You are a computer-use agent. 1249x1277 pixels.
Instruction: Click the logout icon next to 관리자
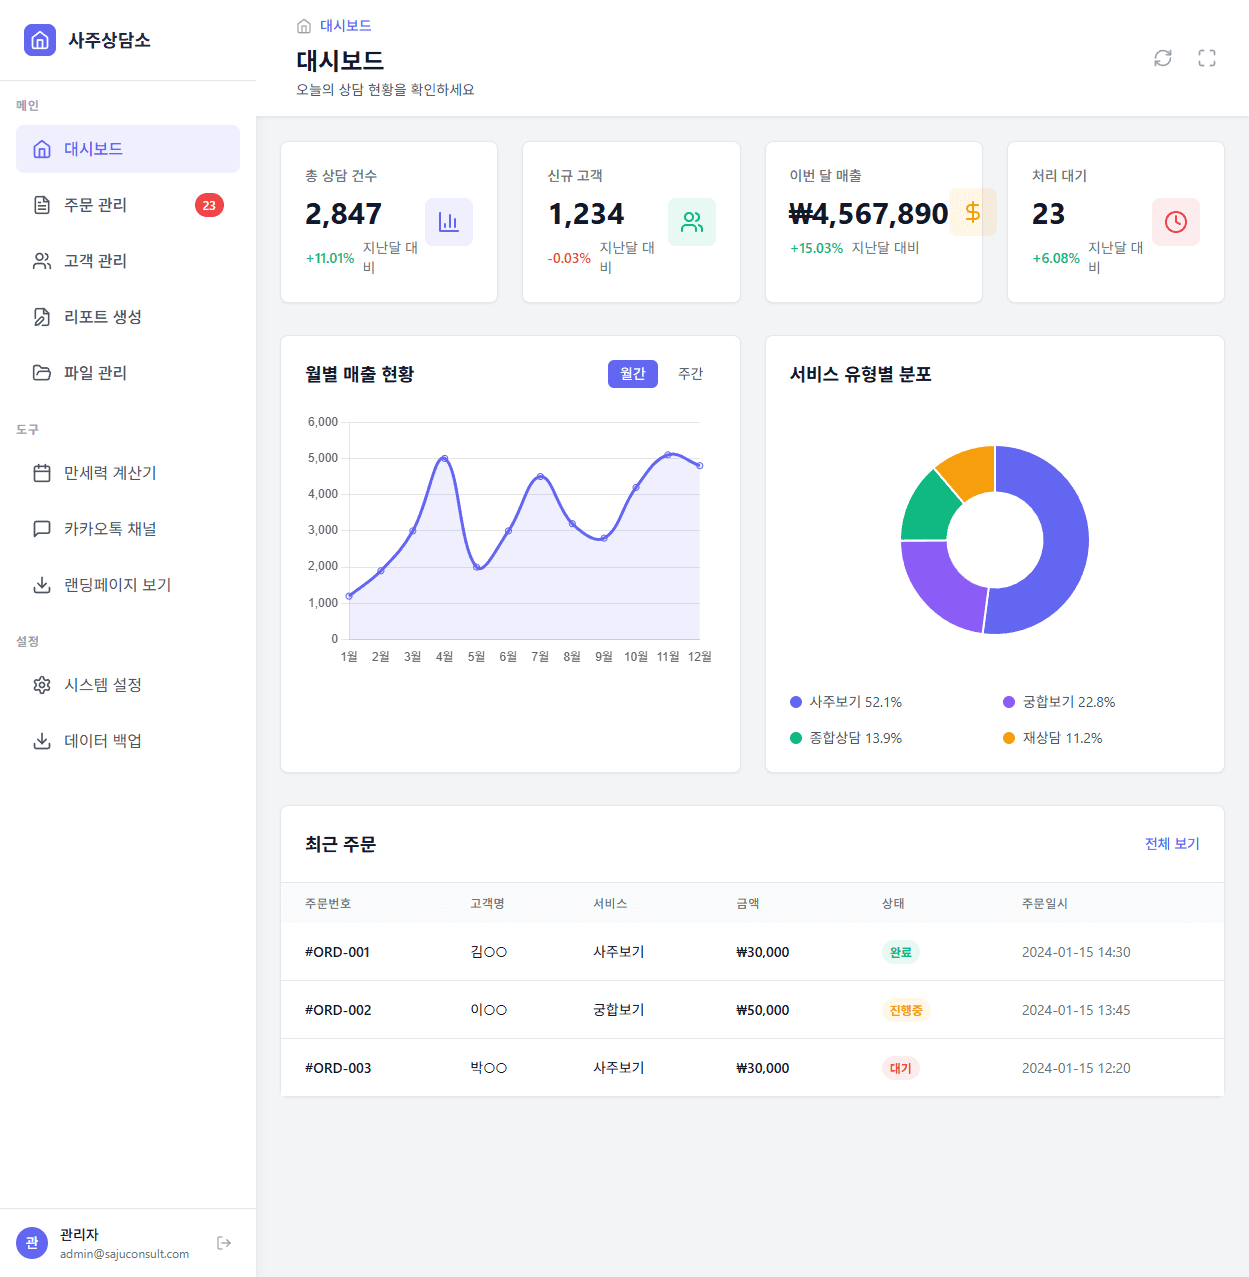(222, 1242)
